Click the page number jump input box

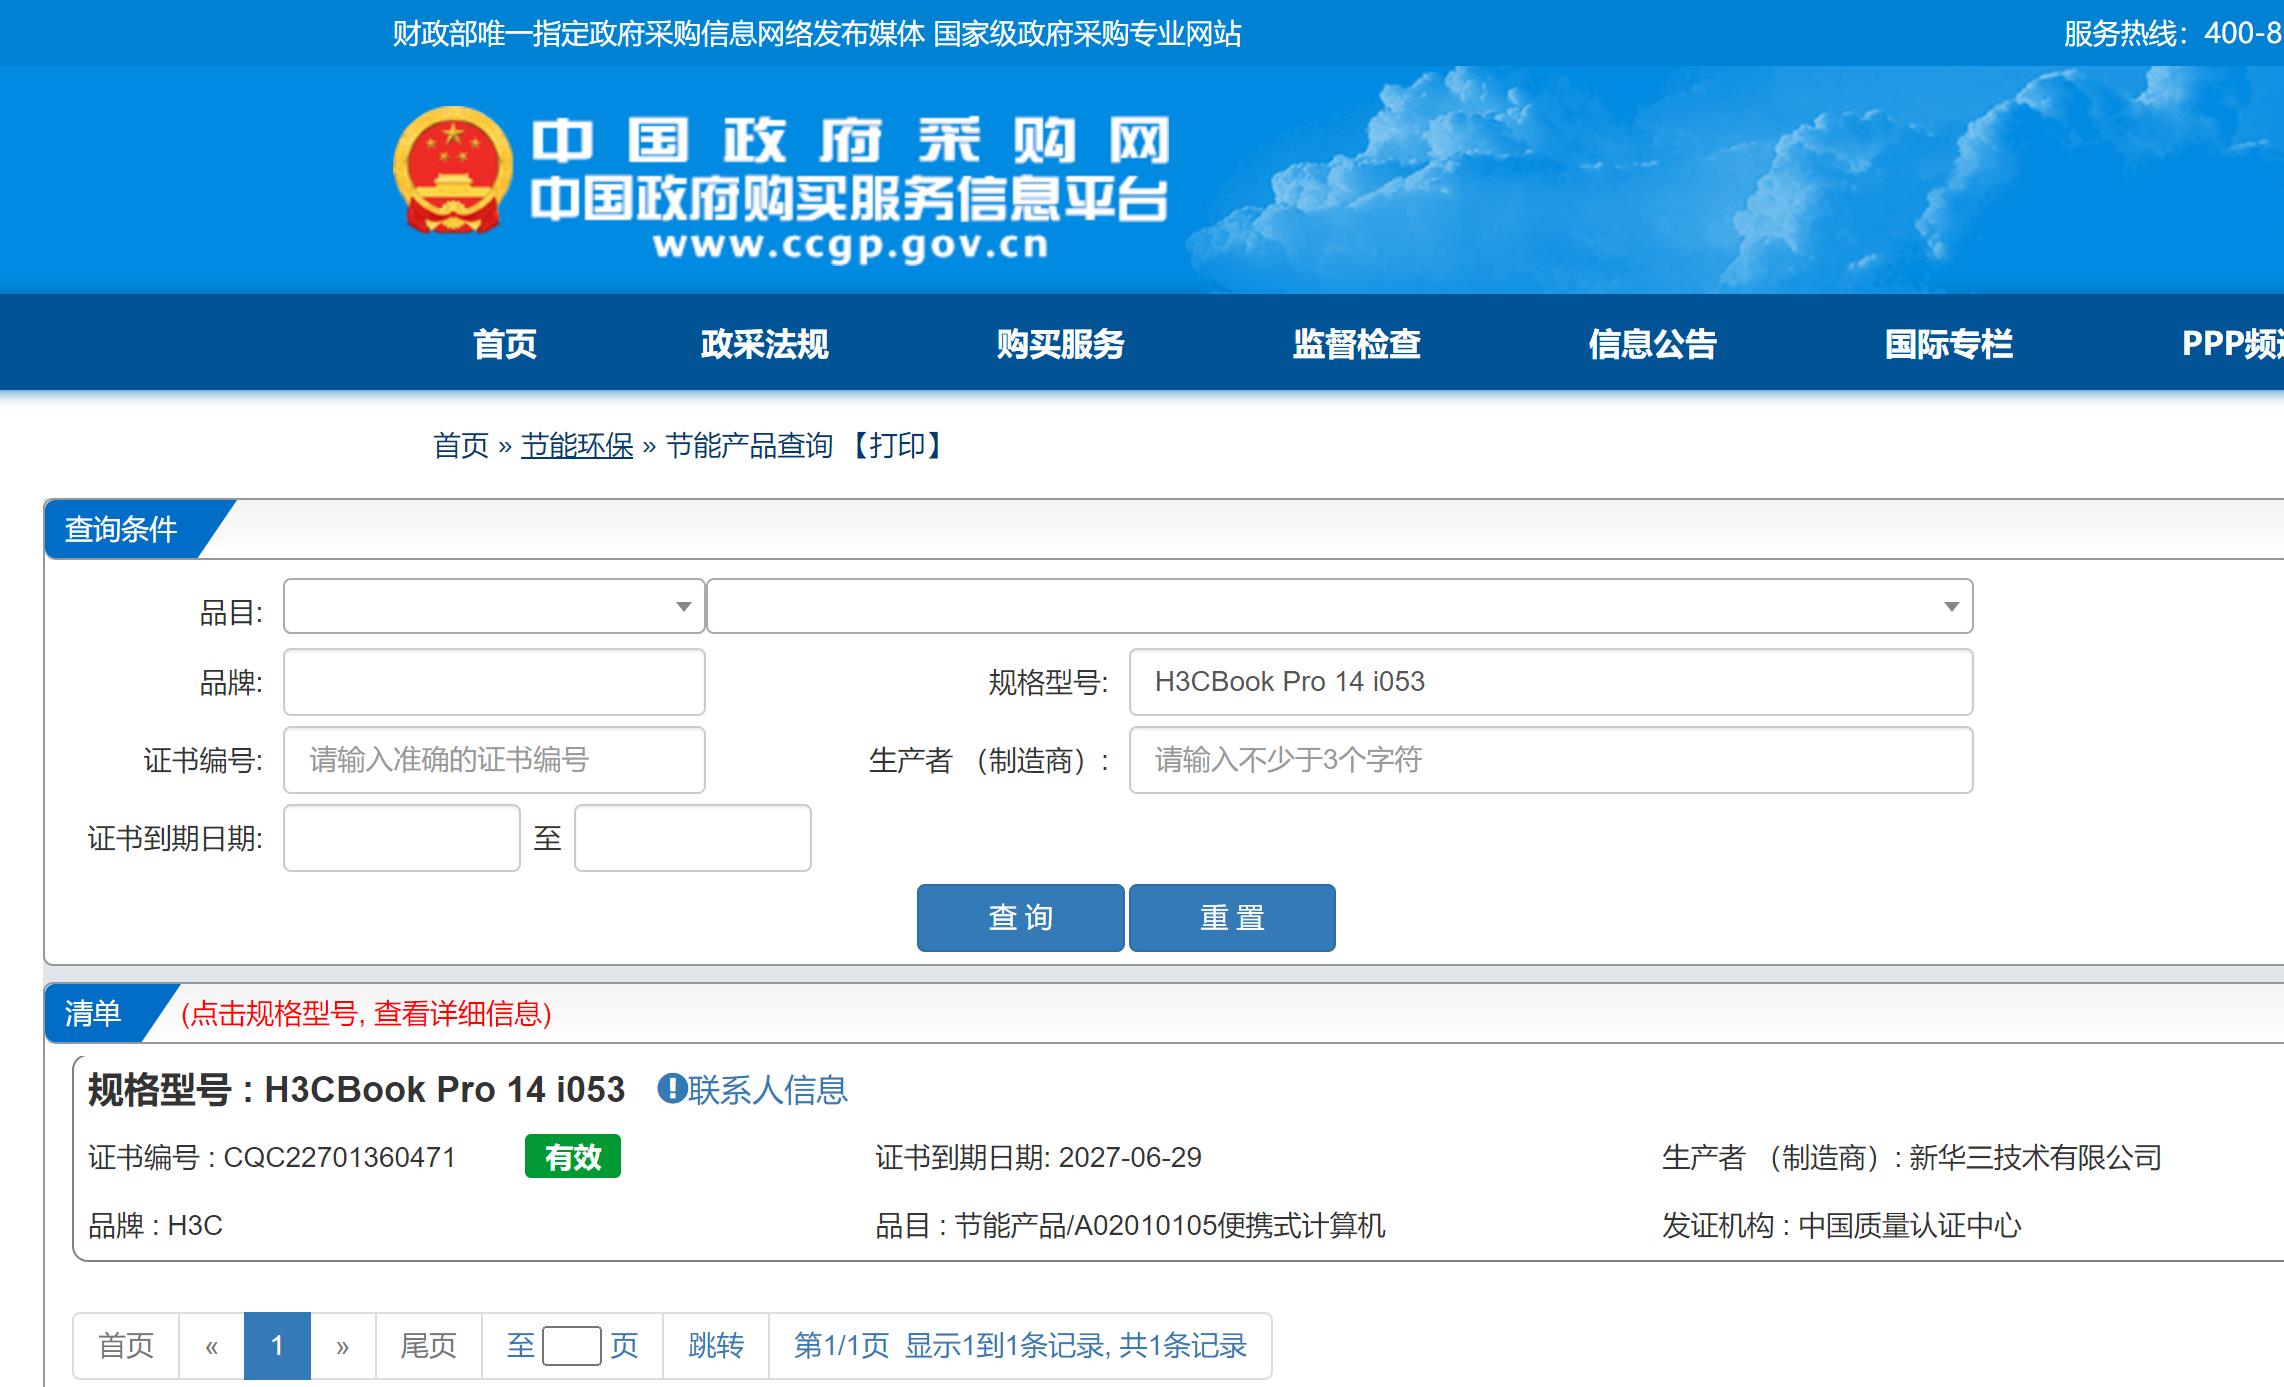pyautogui.click(x=572, y=1346)
